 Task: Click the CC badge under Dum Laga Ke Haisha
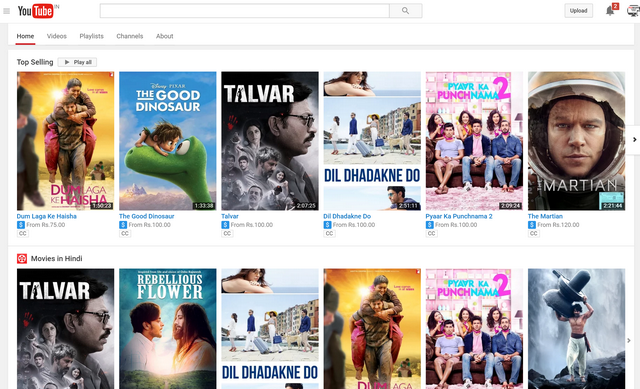pos(22,233)
